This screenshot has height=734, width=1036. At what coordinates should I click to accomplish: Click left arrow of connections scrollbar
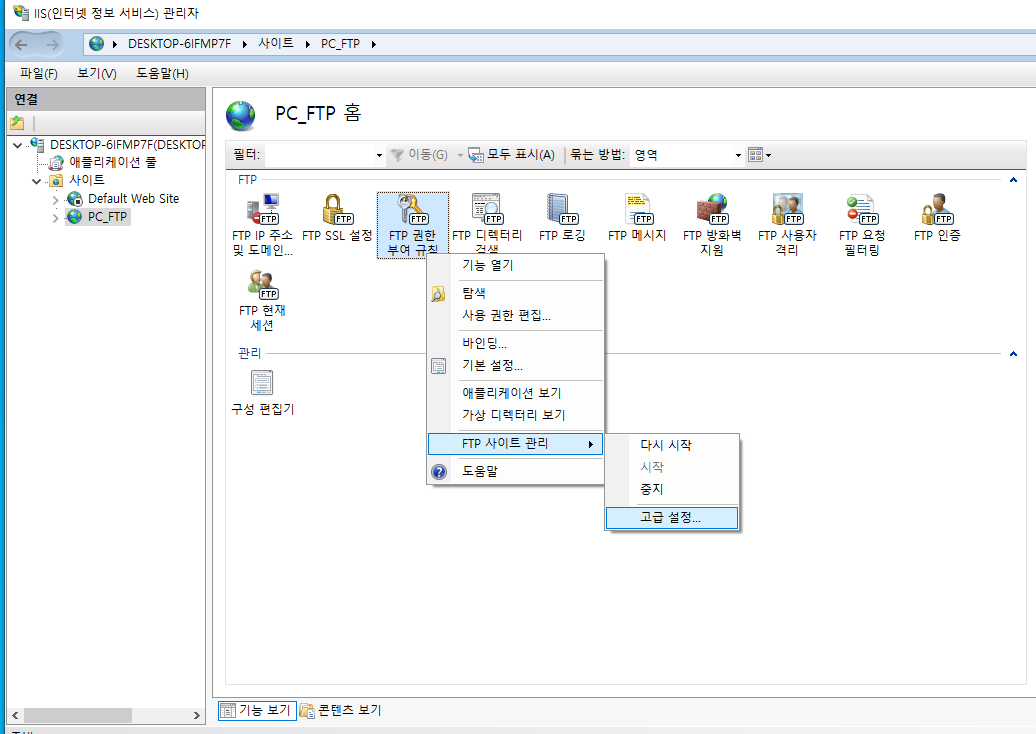pos(15,716)
